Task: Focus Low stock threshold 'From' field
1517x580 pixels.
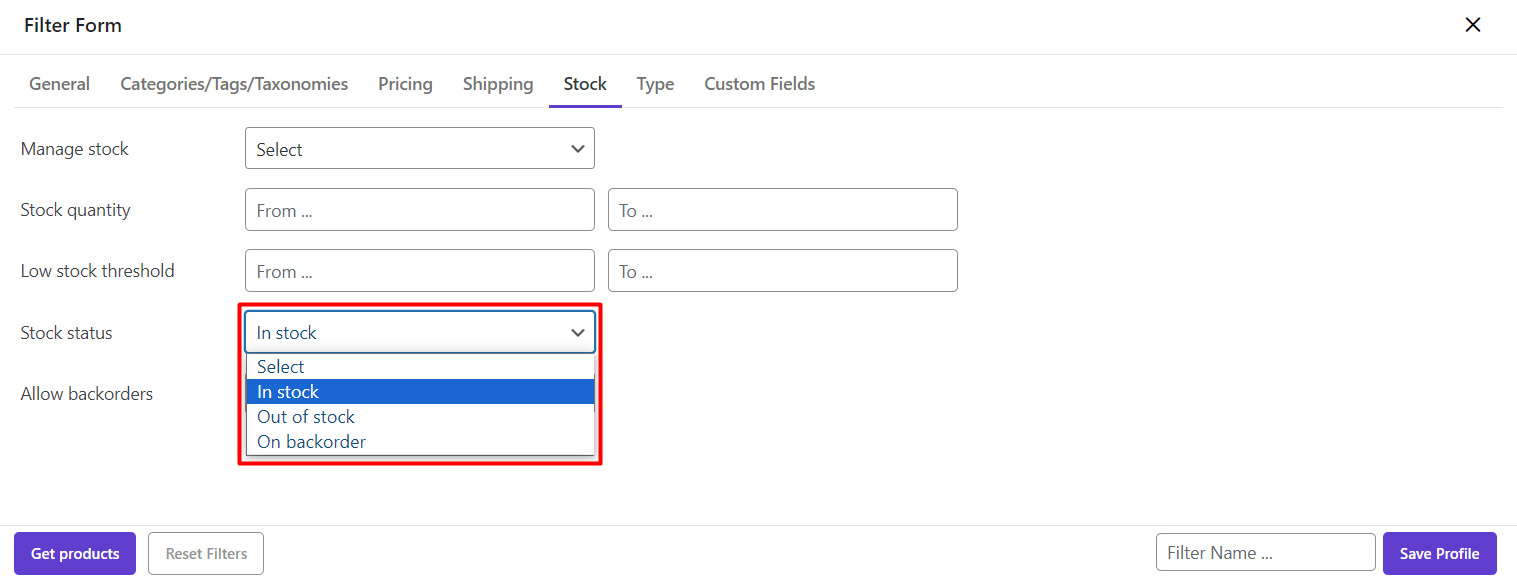Action: [419, 271]
